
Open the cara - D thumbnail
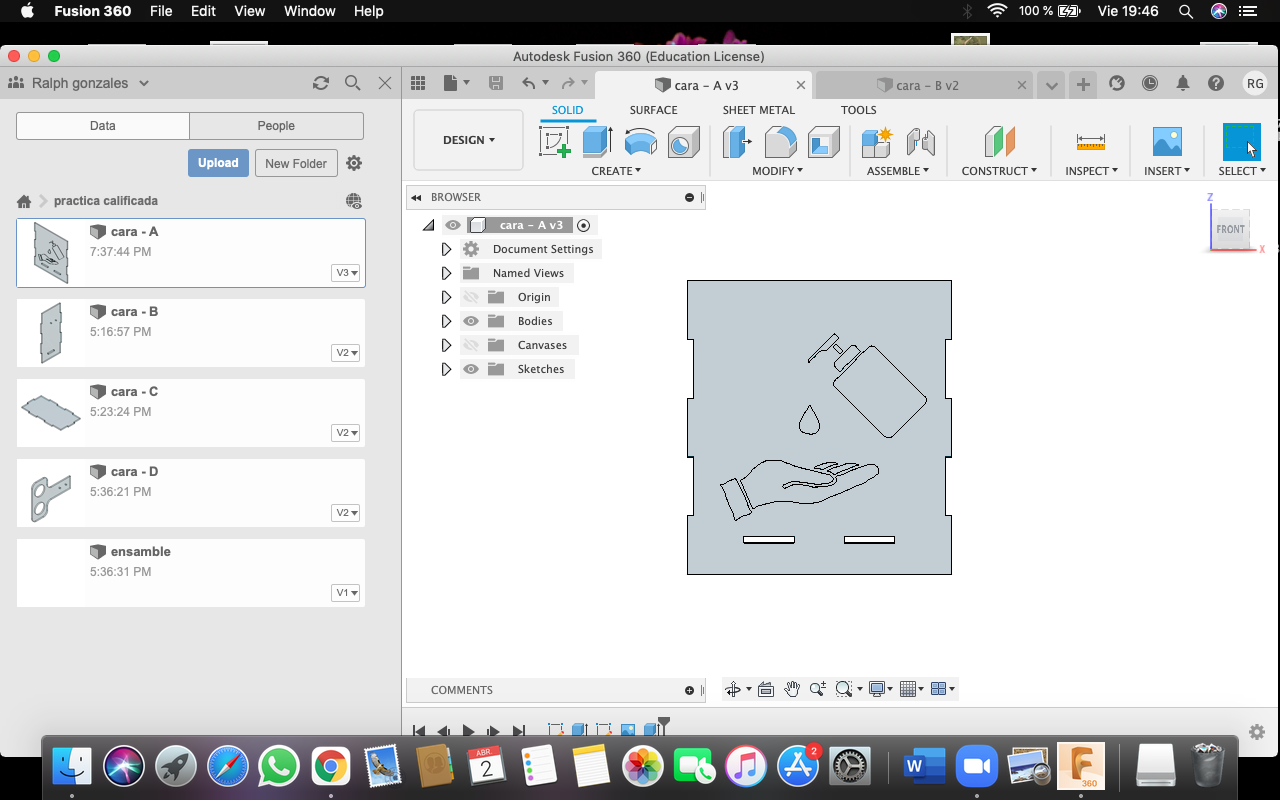pyautogui.click(x=50, y=494)
